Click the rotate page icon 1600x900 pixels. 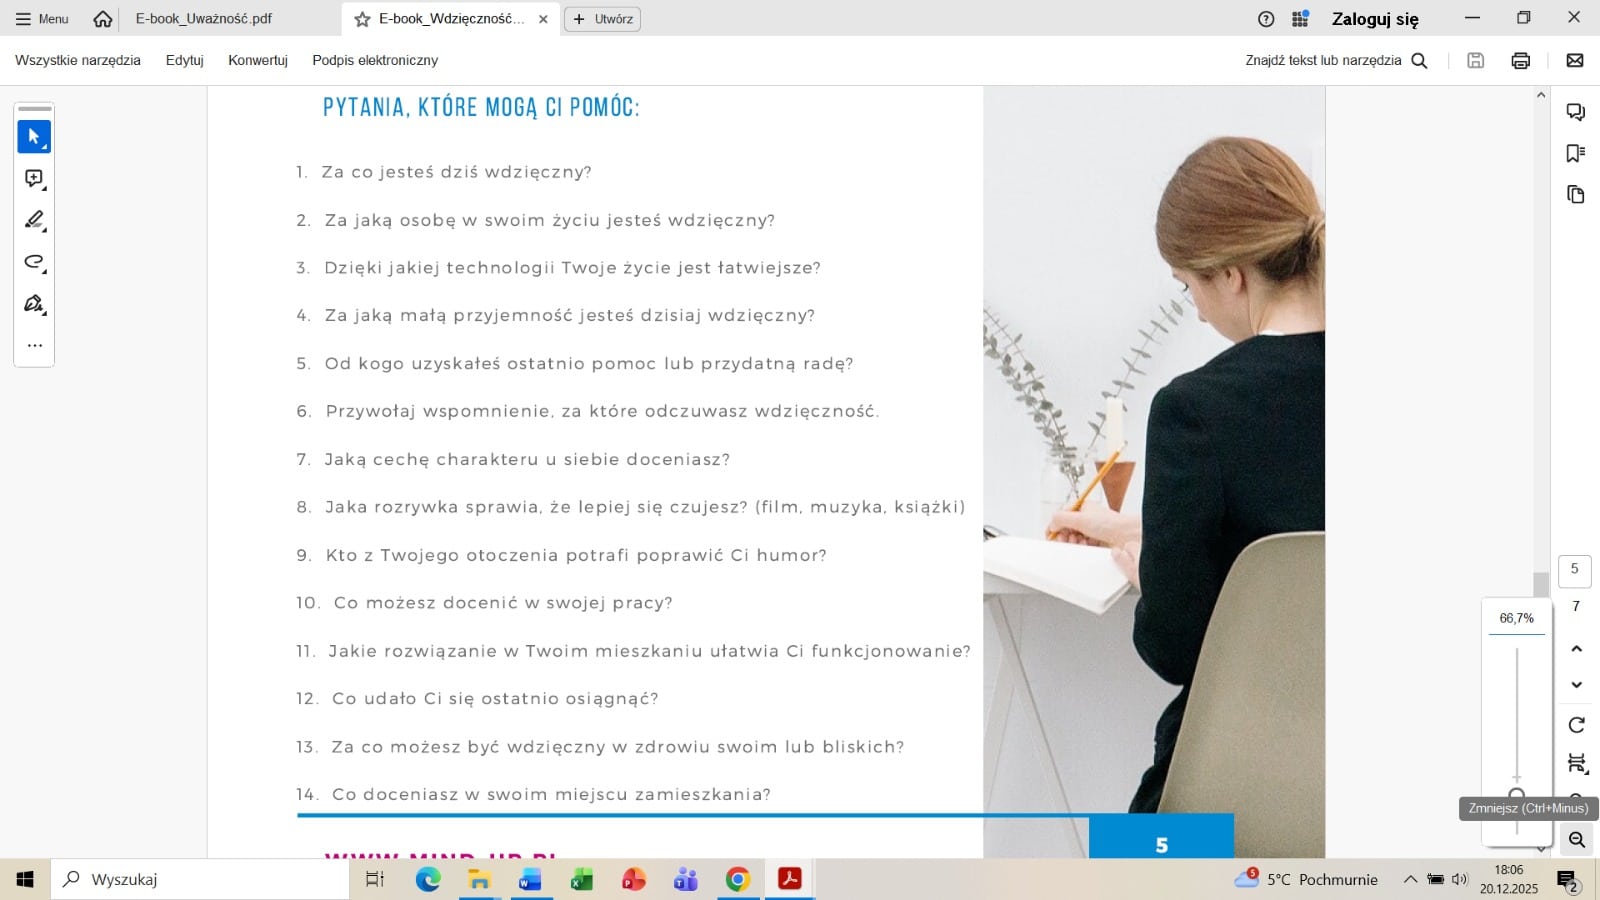coord(1577,725)
